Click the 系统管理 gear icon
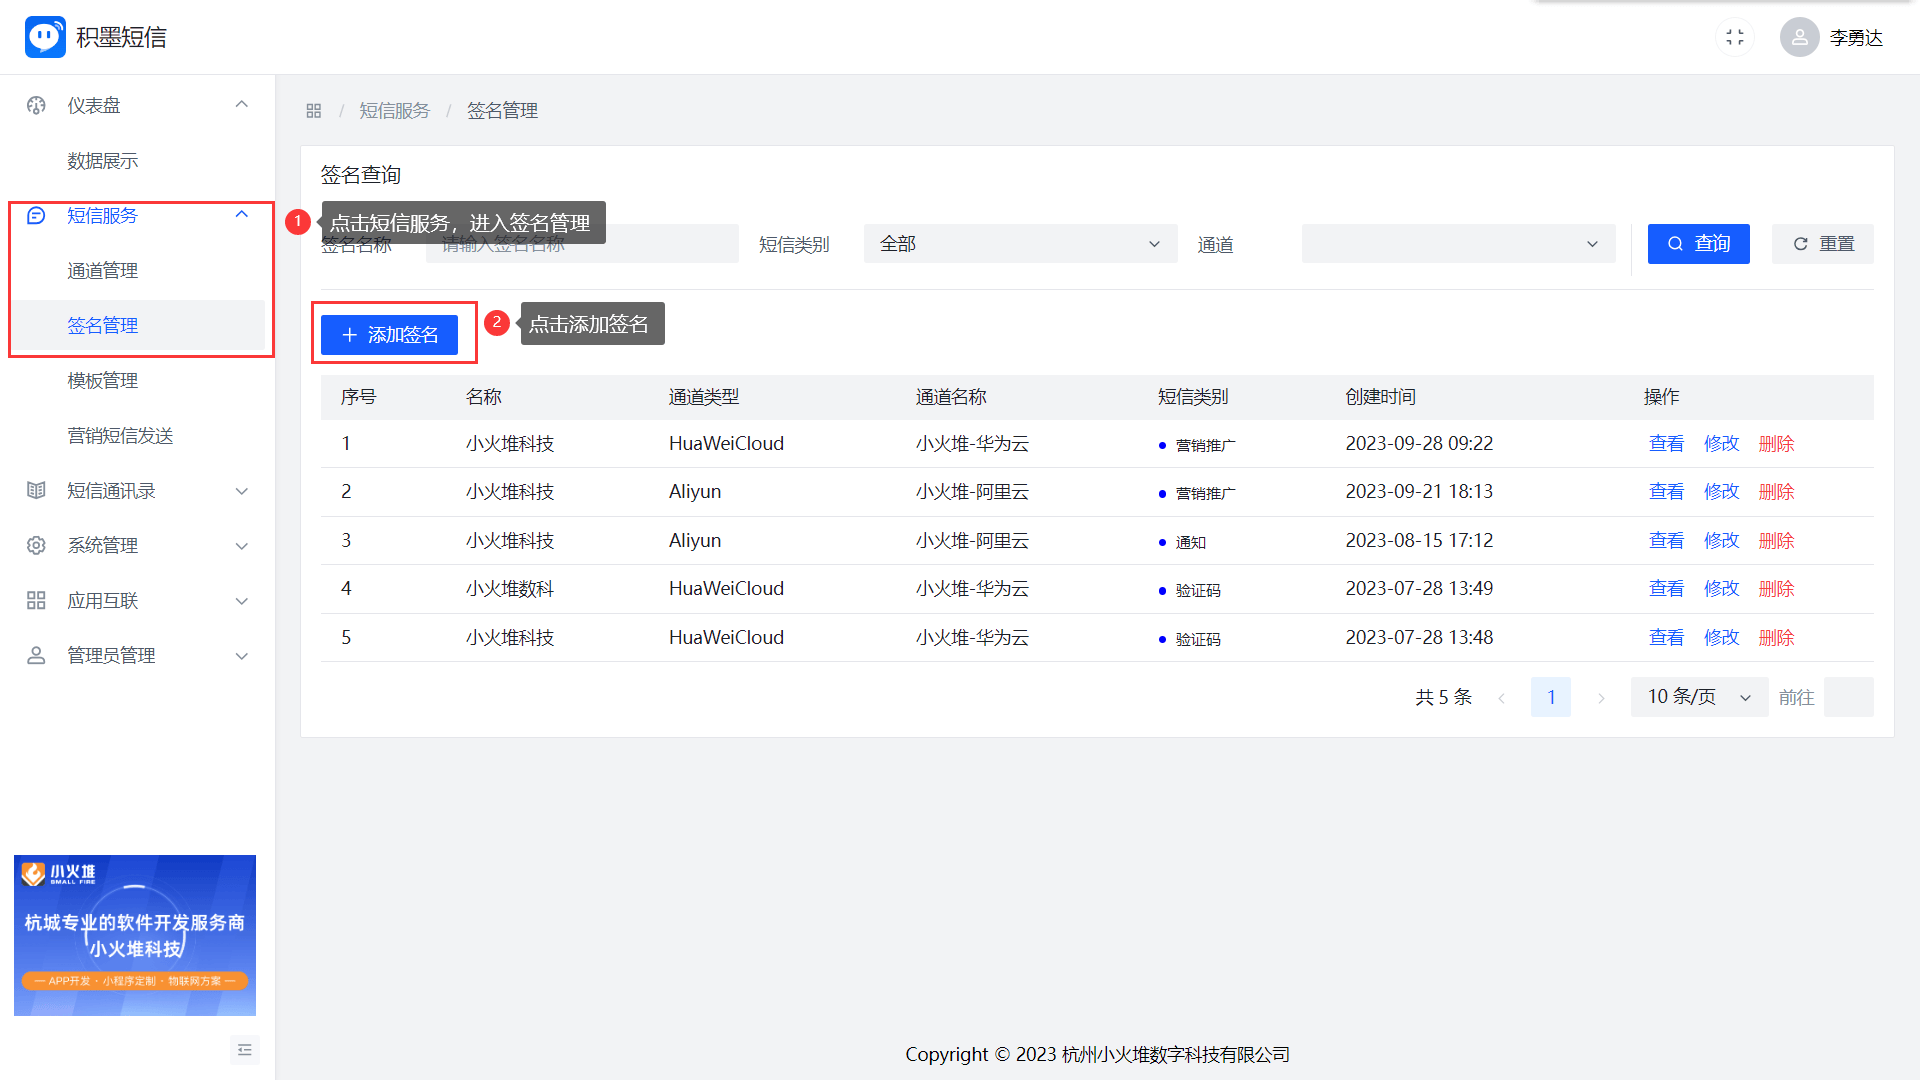This screenshot has height=1080, width=1920. pyautogui.click(x=37, y=545)
